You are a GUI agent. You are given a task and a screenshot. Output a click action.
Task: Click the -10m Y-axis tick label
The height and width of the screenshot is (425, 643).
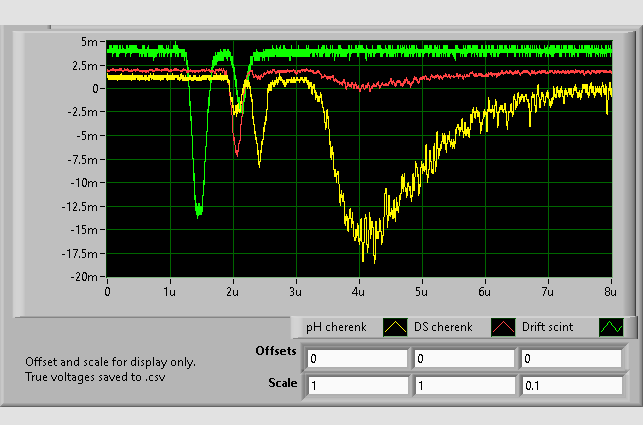click(x=84, y=183)
